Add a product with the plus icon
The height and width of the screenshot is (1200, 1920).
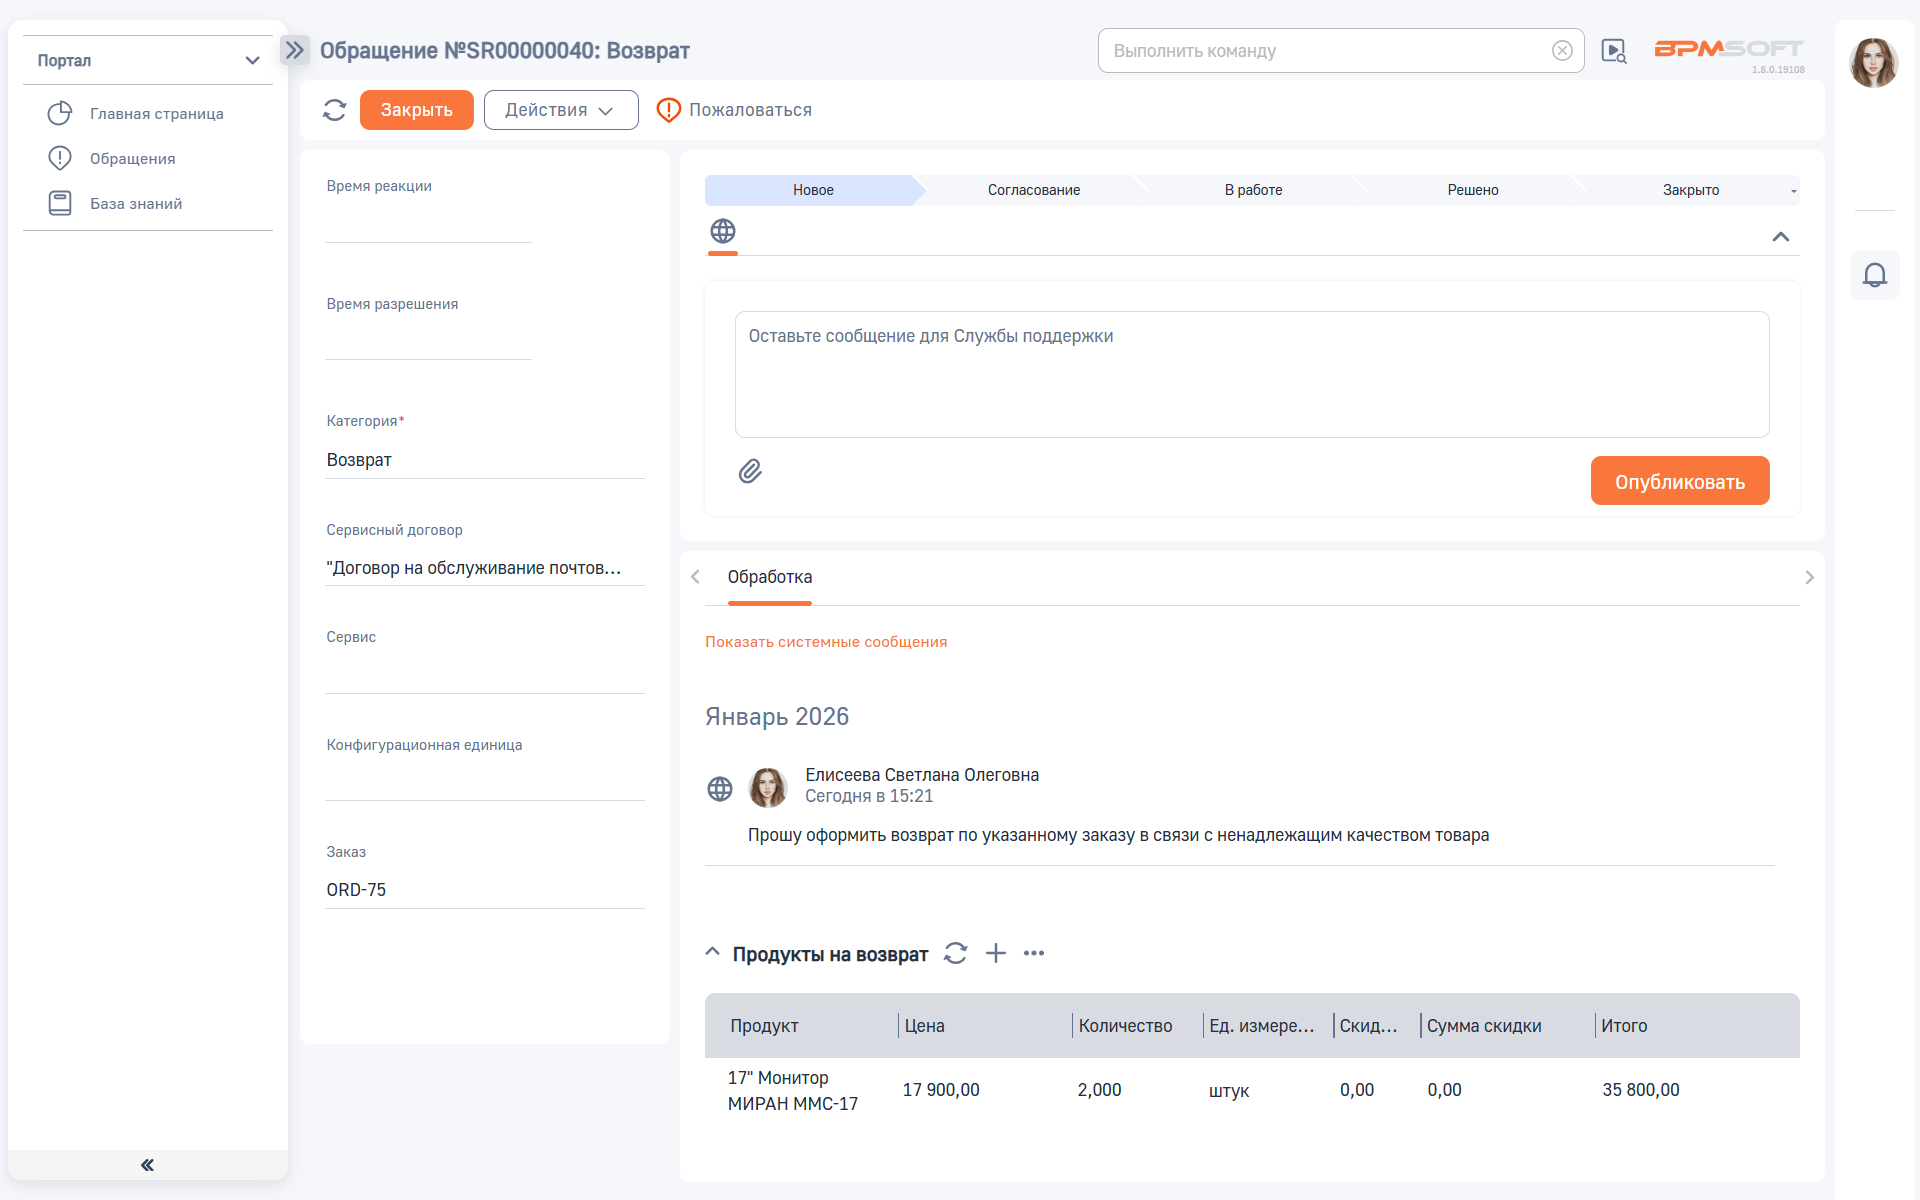[x=995, y=953]
